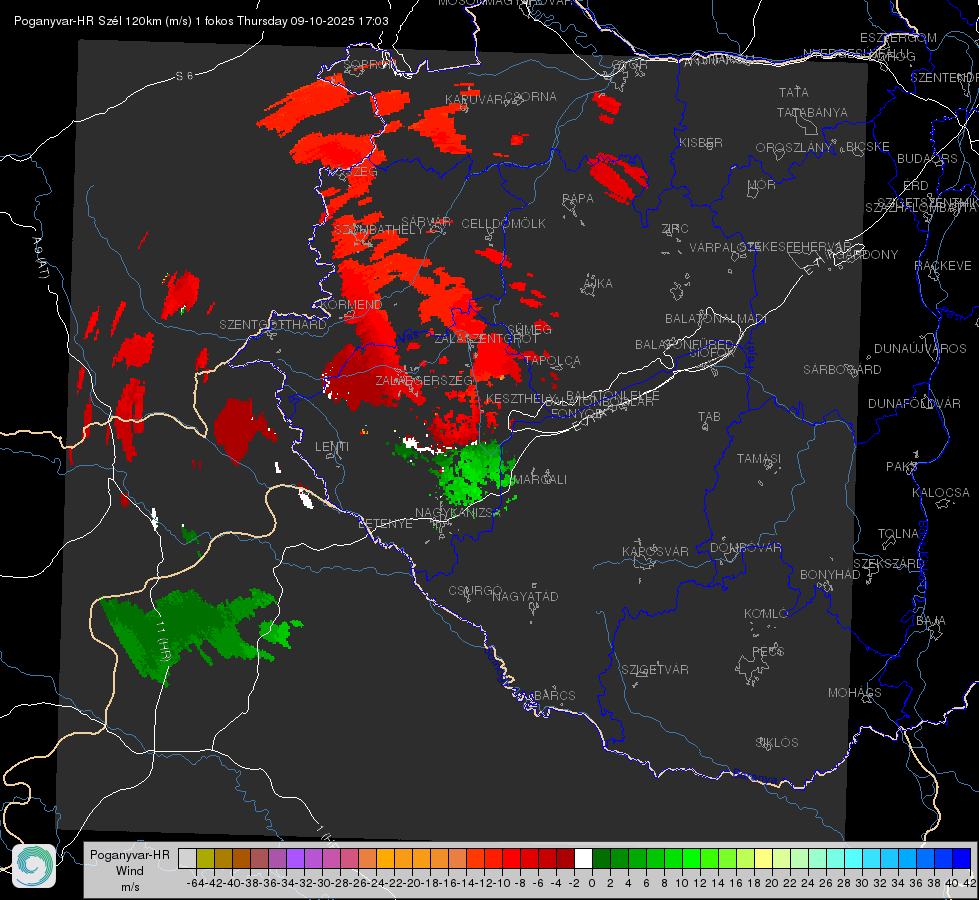Image resolution: width=979 pixels, height=900 pixels.
Task: Click the CSORNA town label
Action: 530,97
